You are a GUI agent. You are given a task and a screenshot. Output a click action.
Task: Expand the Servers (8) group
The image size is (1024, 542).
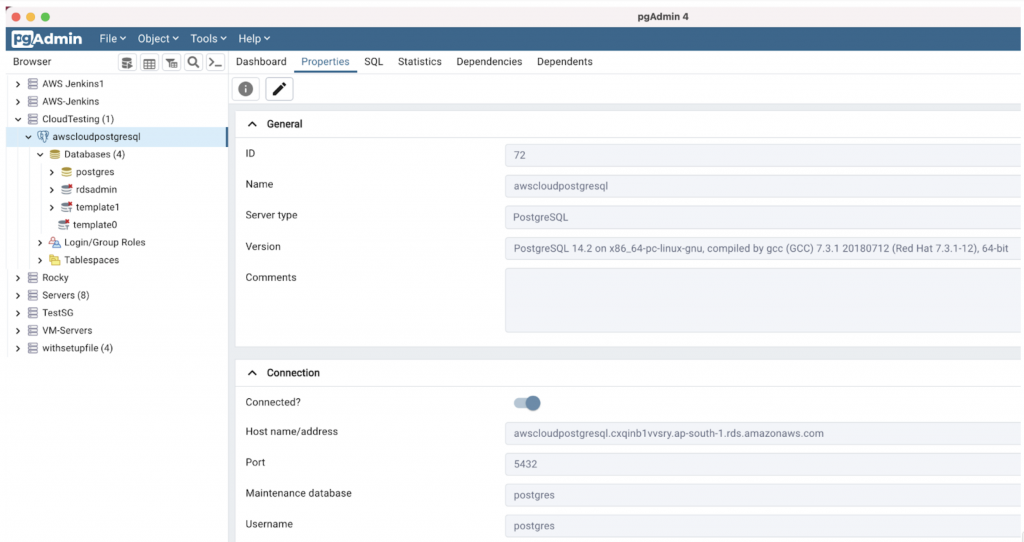coord(18,295)
